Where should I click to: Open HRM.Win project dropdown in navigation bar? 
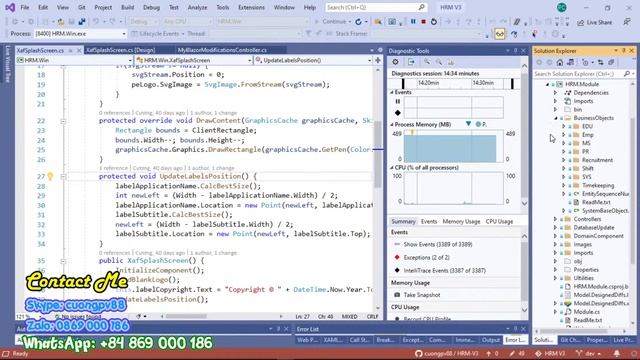75,60
